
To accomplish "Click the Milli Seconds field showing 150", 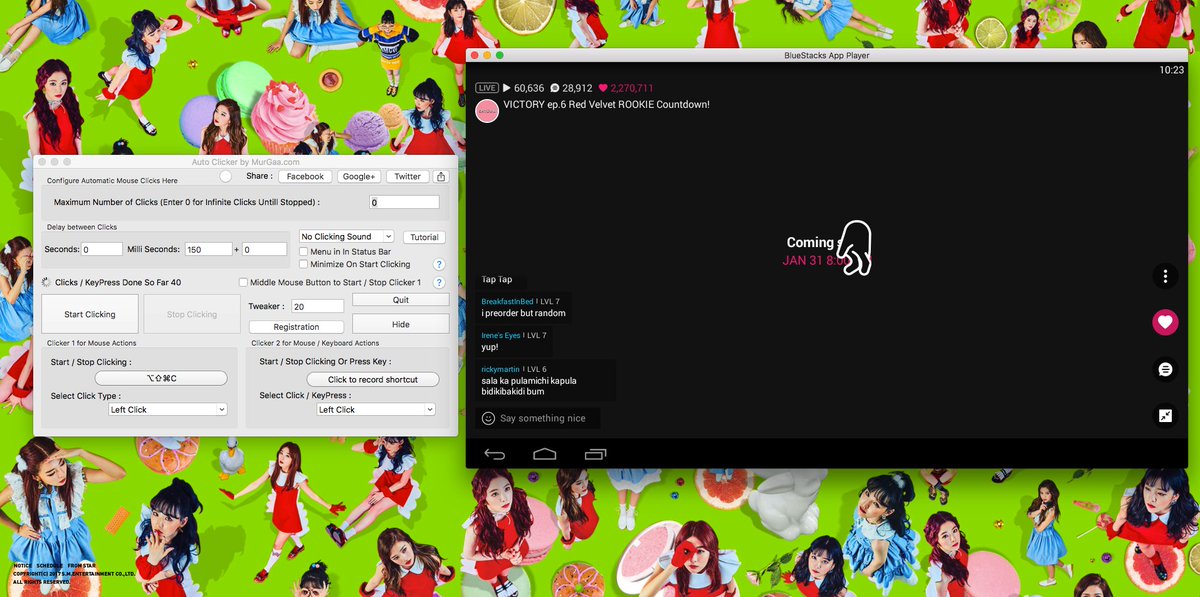I will [208, 249].
